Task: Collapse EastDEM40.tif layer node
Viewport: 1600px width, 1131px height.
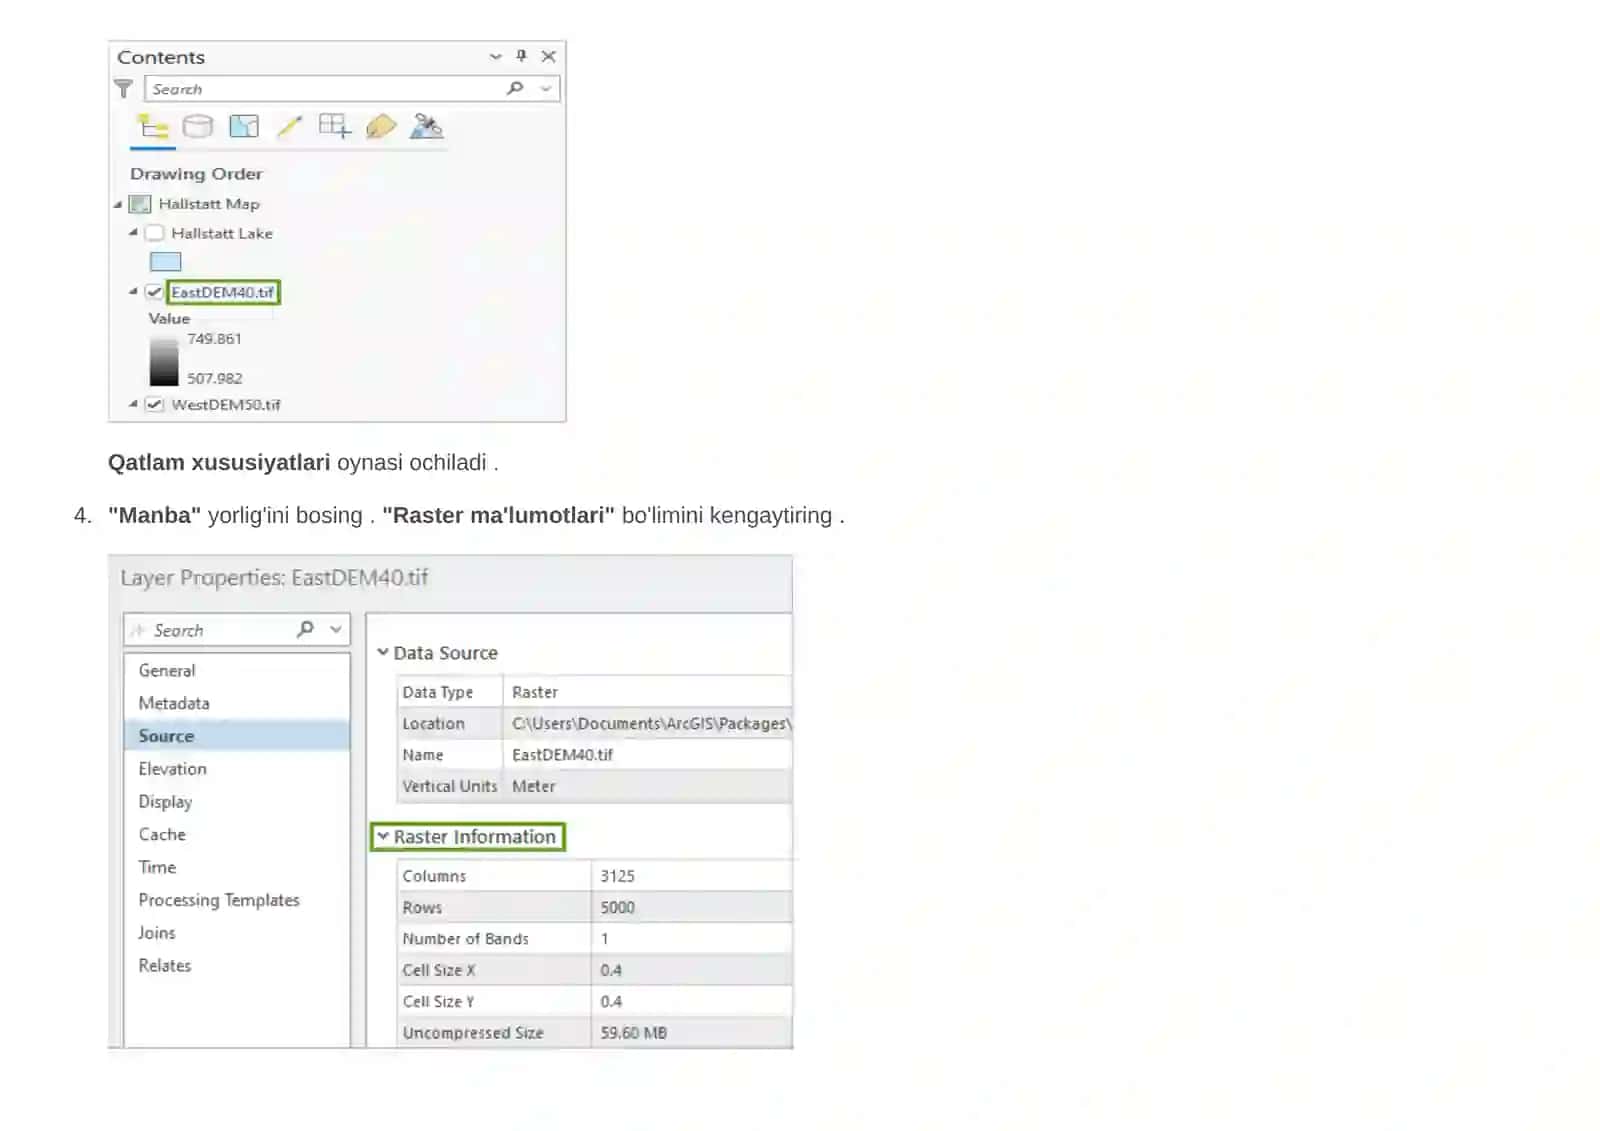Action: (133, 291)
